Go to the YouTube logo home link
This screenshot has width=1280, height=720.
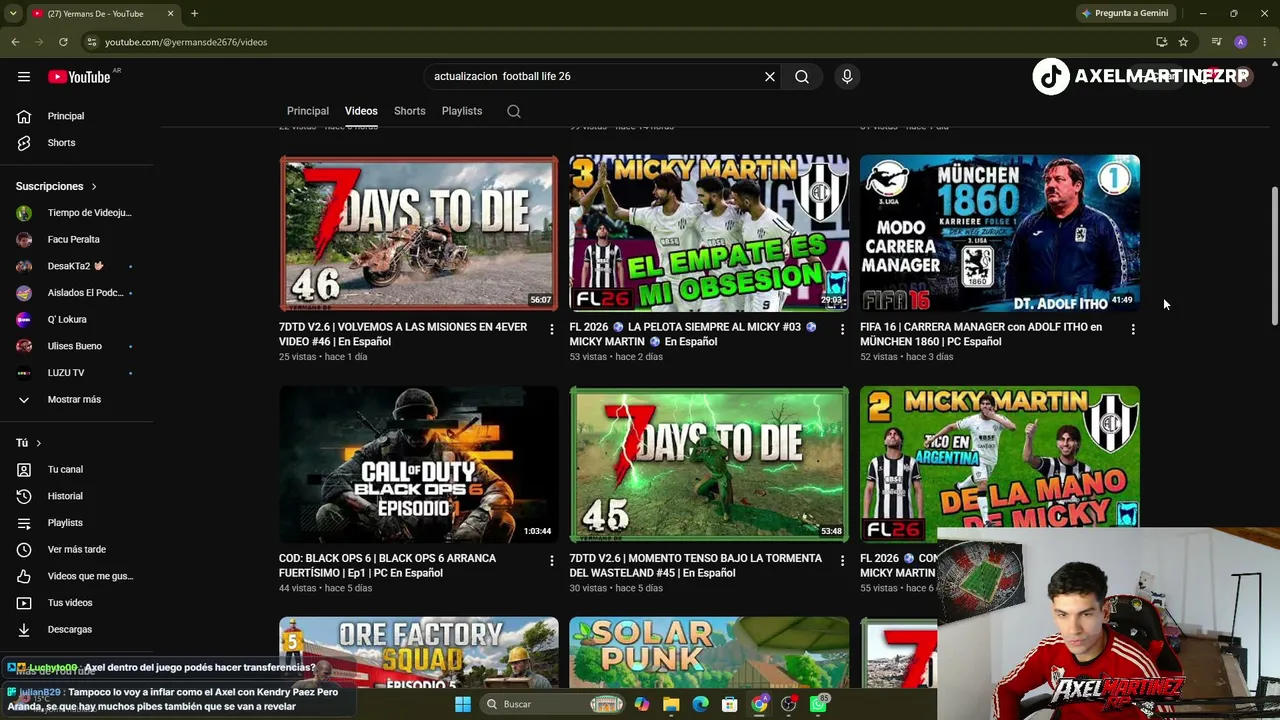(80, 77)
